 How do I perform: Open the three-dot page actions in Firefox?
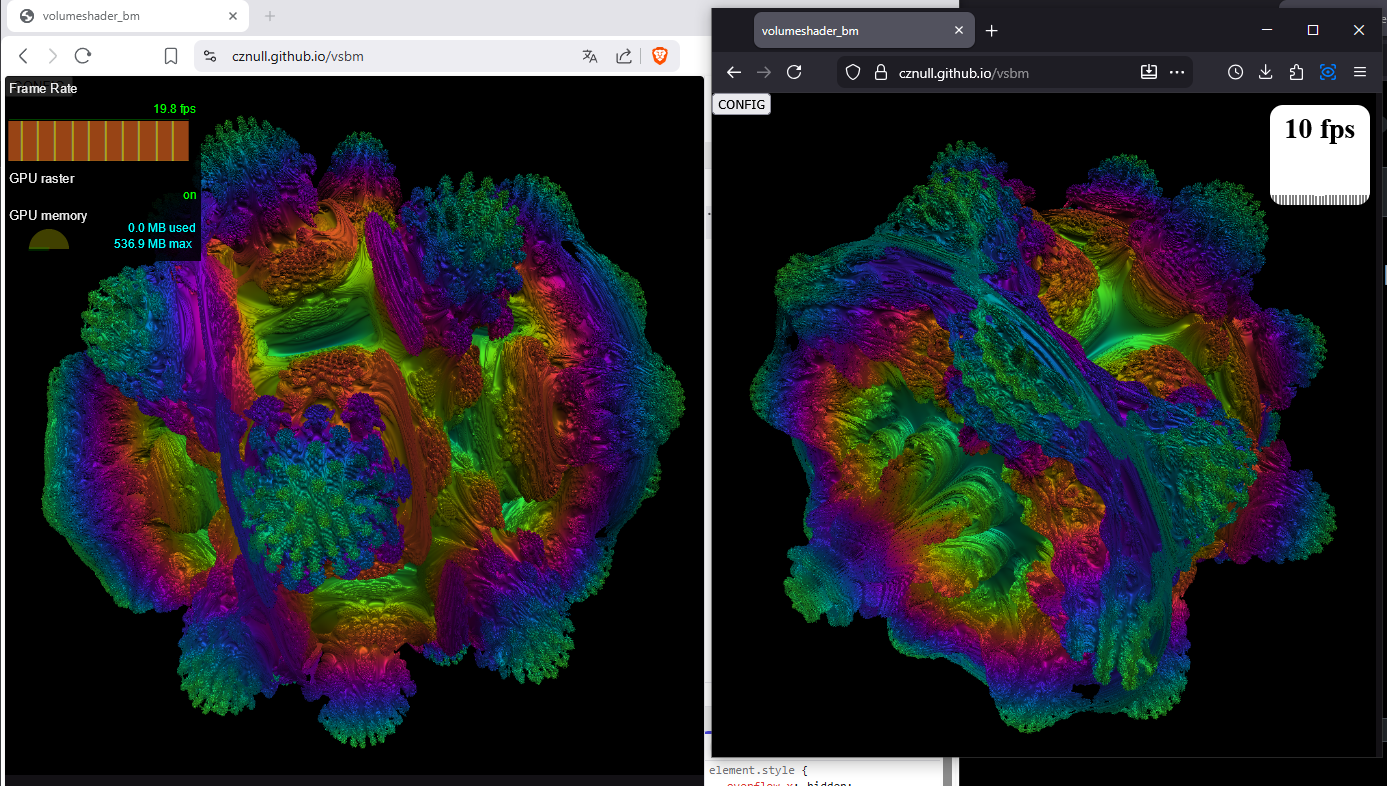coord(1177,72)
